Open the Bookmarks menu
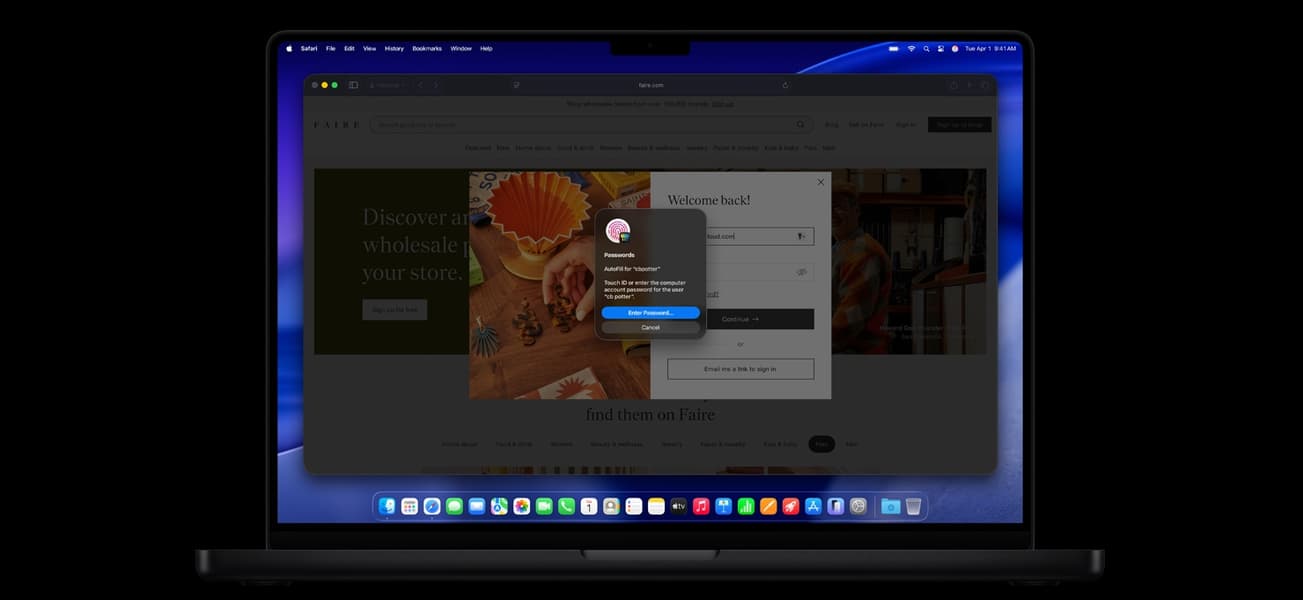The image size is (1303, 600). [x=427, y=48]
